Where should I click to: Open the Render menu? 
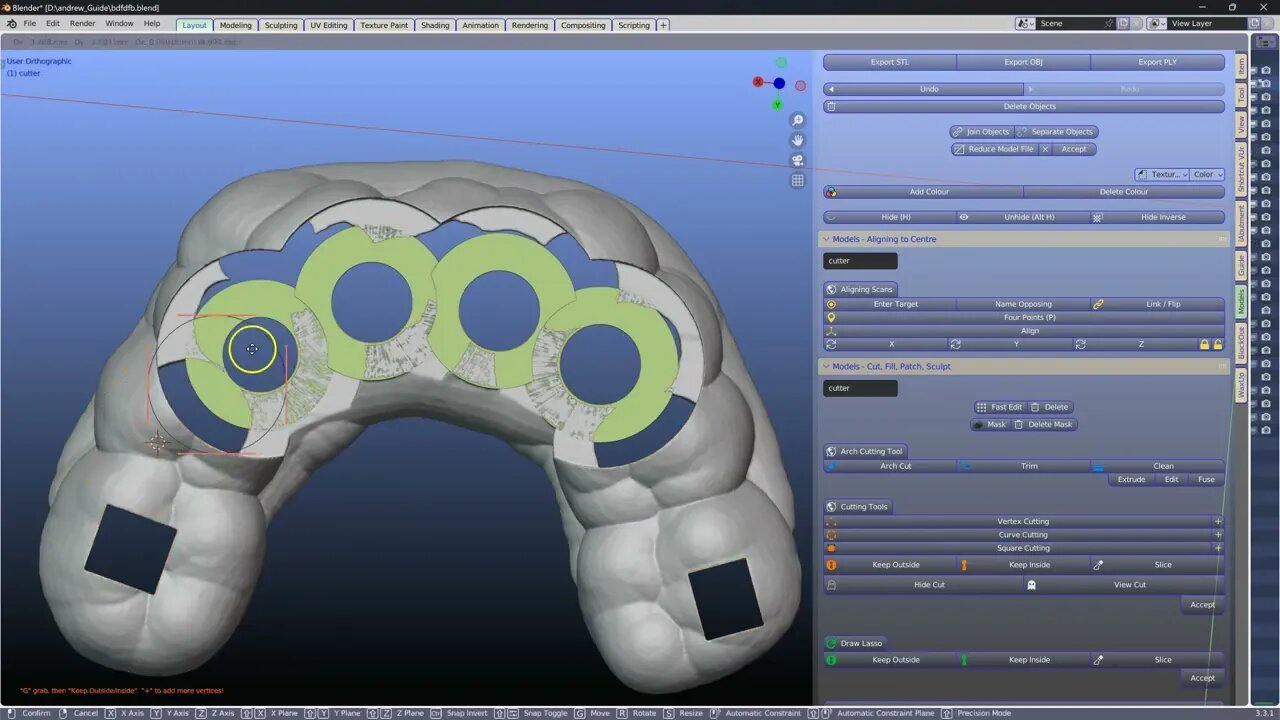click(82, 23)
